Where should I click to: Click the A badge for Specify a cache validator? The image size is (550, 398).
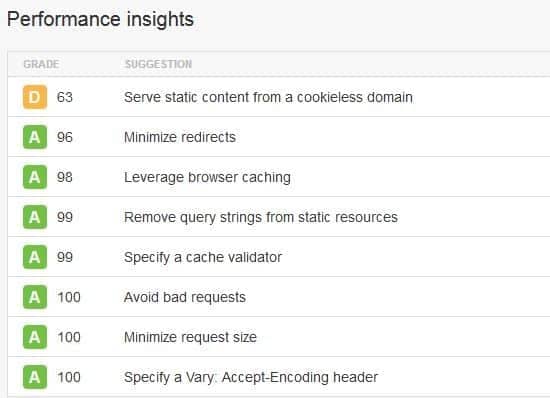click(x=35, y=257)
